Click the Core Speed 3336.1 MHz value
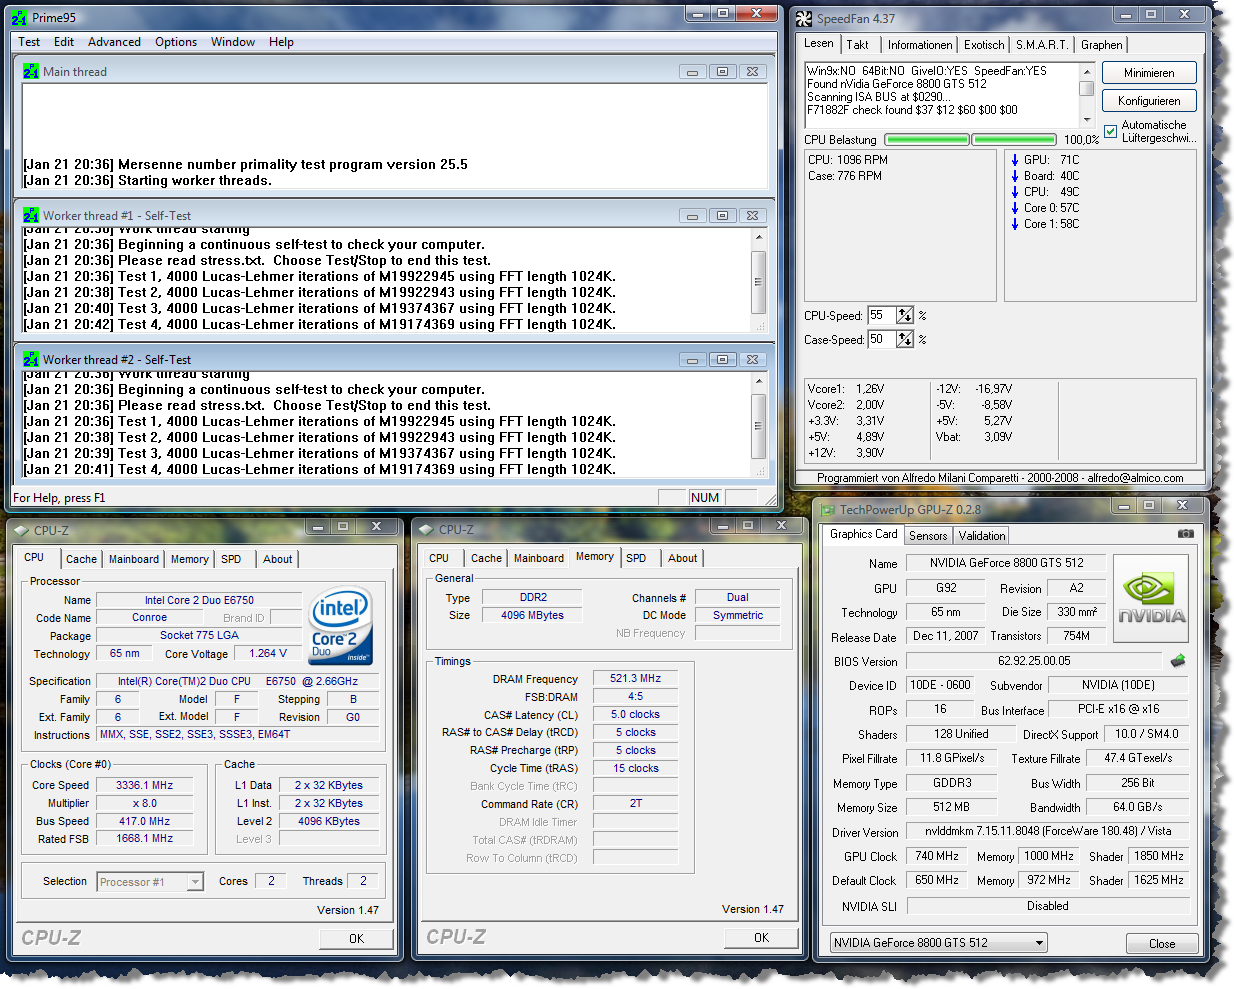The image size is (1234, 989). tap(145, 786)
